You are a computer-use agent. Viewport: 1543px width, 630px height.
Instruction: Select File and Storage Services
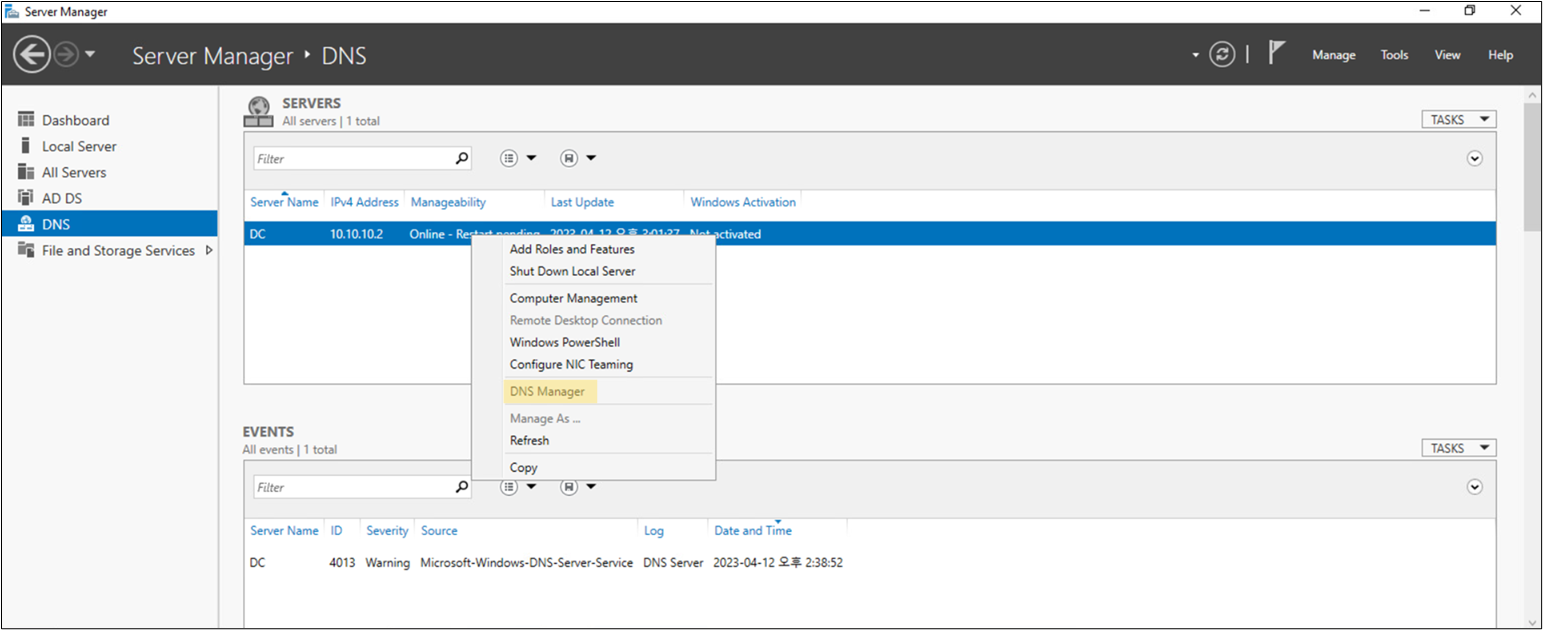pyautogui.click(x=118, y=250)
